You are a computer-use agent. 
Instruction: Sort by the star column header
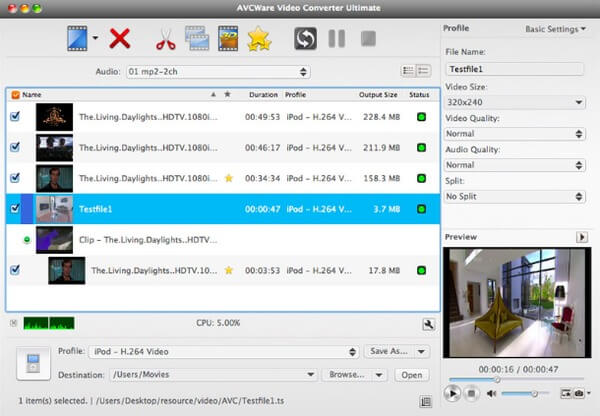pos(227,94)
